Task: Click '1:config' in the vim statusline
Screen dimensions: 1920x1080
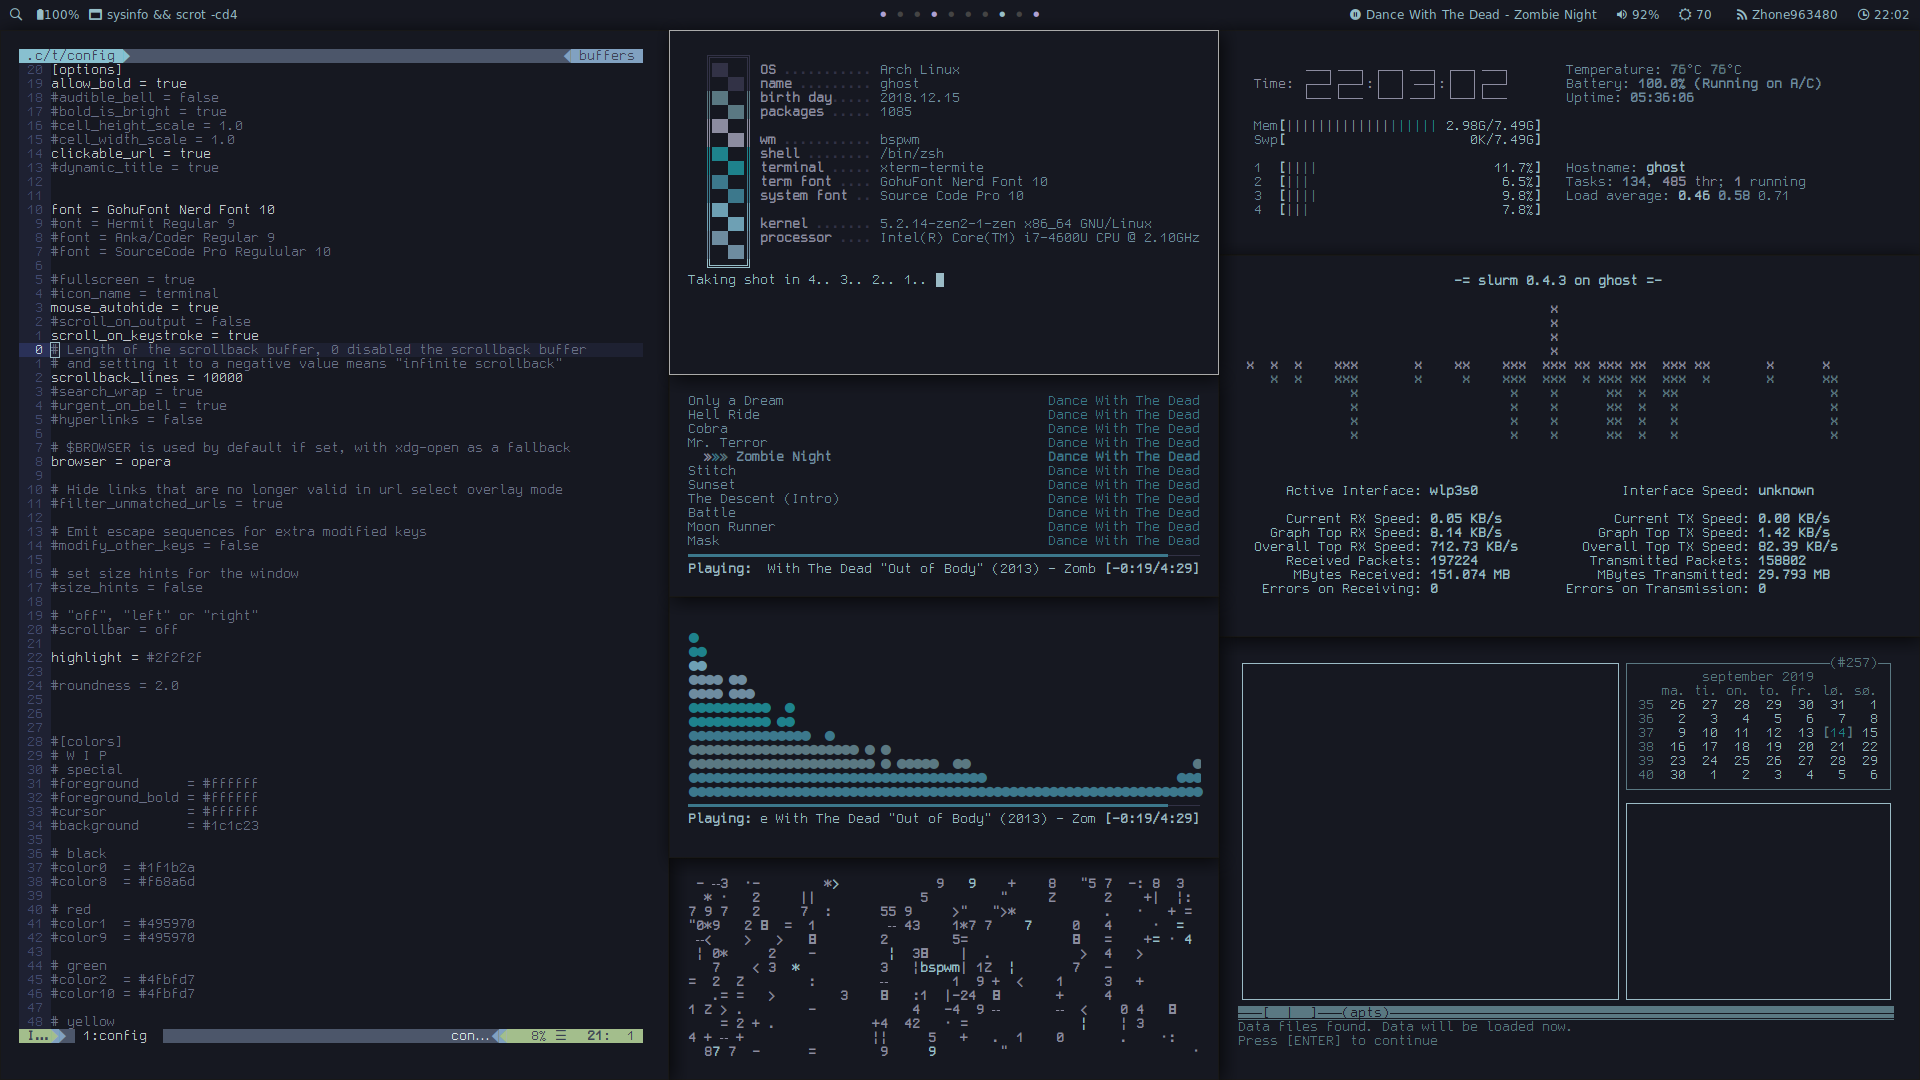Action: pos(115,1036)
